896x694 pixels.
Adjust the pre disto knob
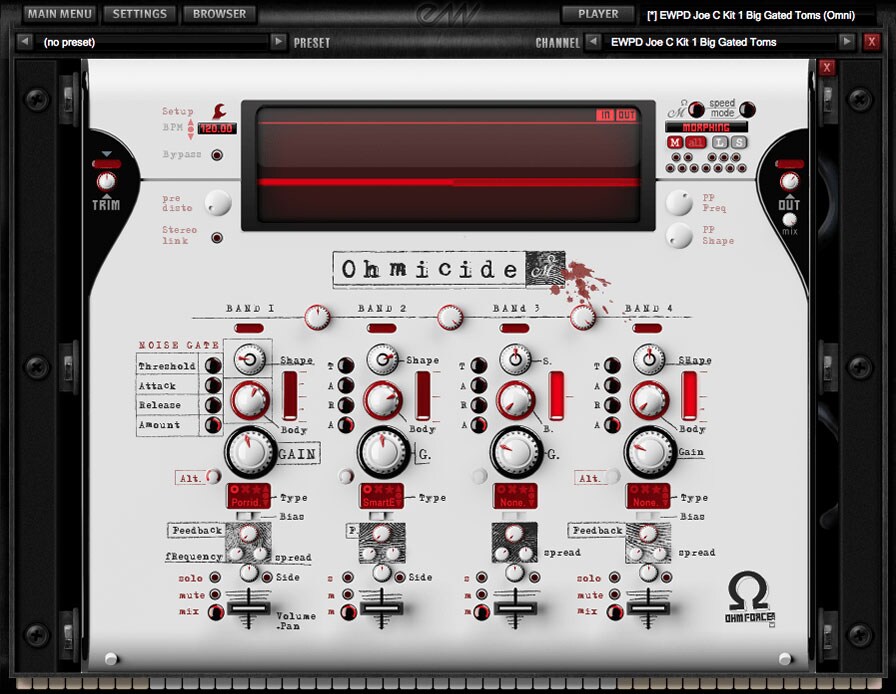tap(217, 203)
